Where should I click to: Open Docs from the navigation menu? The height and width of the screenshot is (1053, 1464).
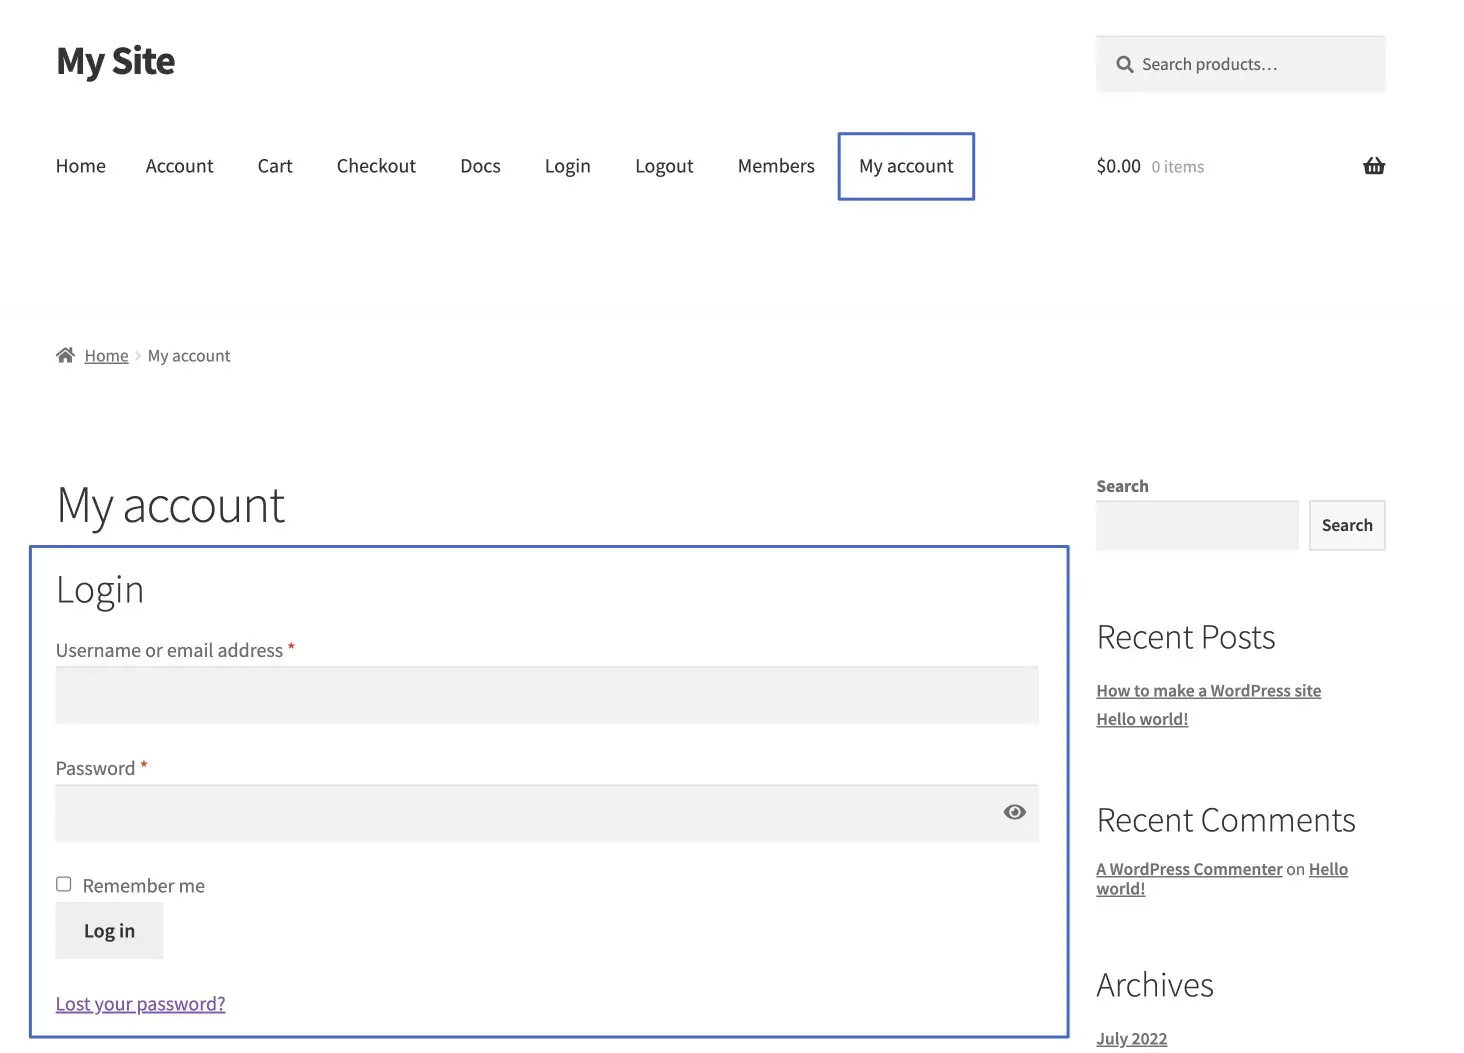coord(480,166)
